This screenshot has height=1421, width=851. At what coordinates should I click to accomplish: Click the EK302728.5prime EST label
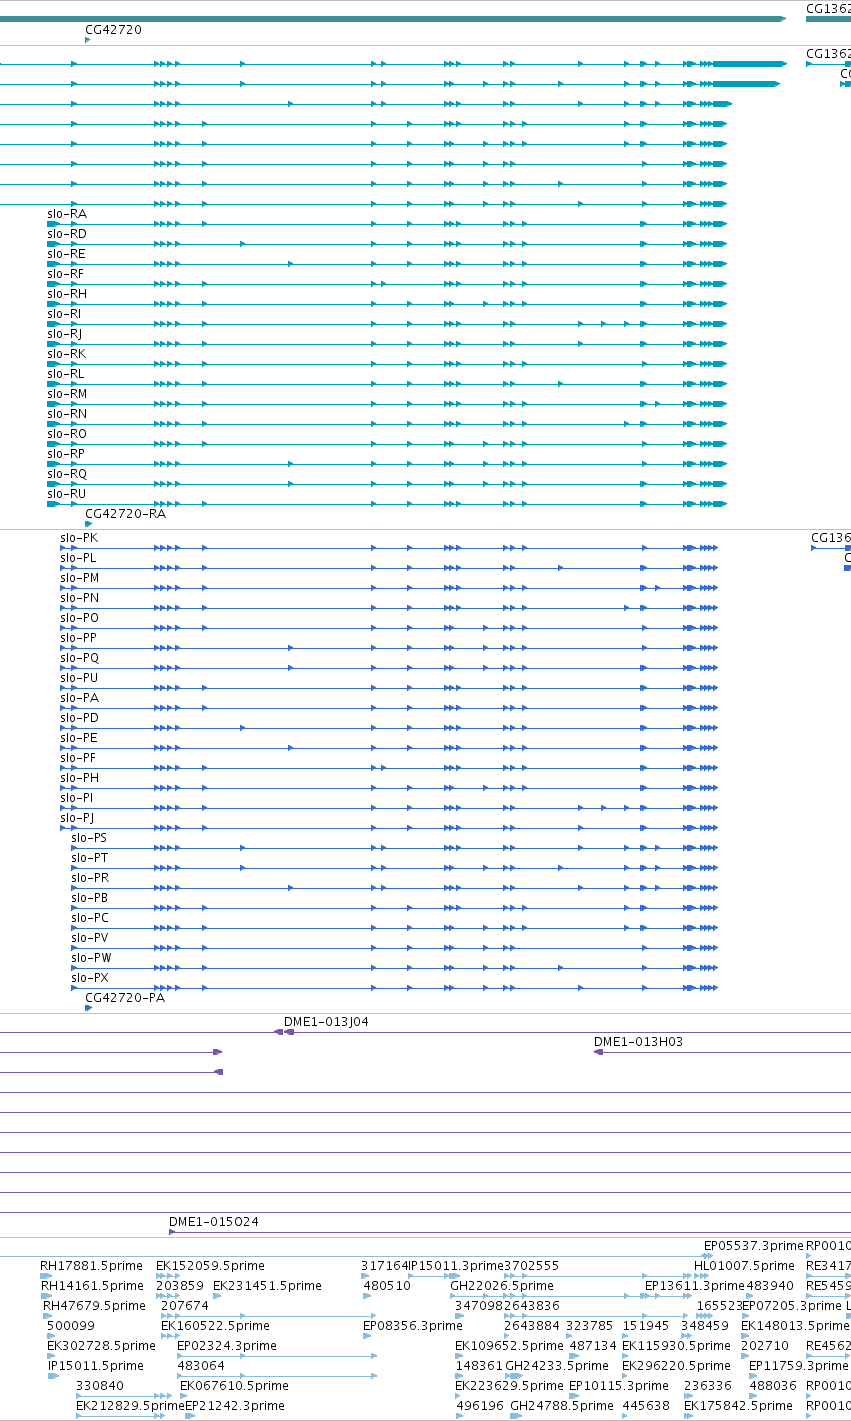(x=101, y=1346)
